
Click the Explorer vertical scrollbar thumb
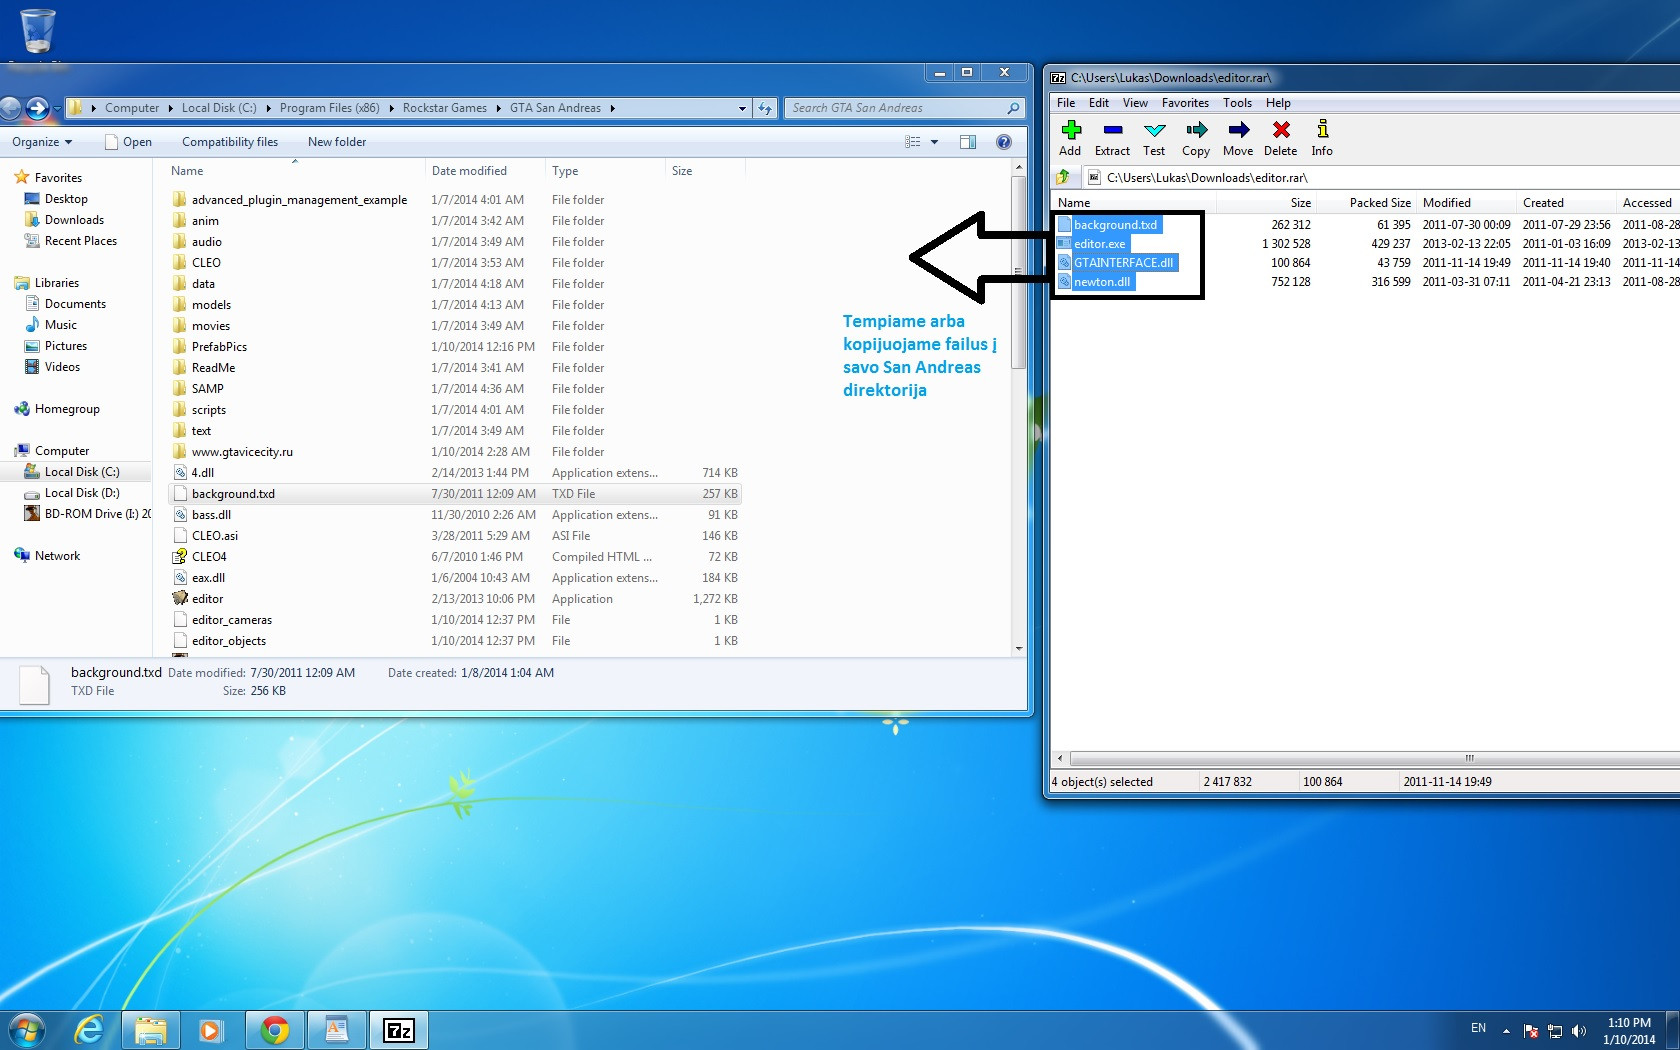[1019, 272]
